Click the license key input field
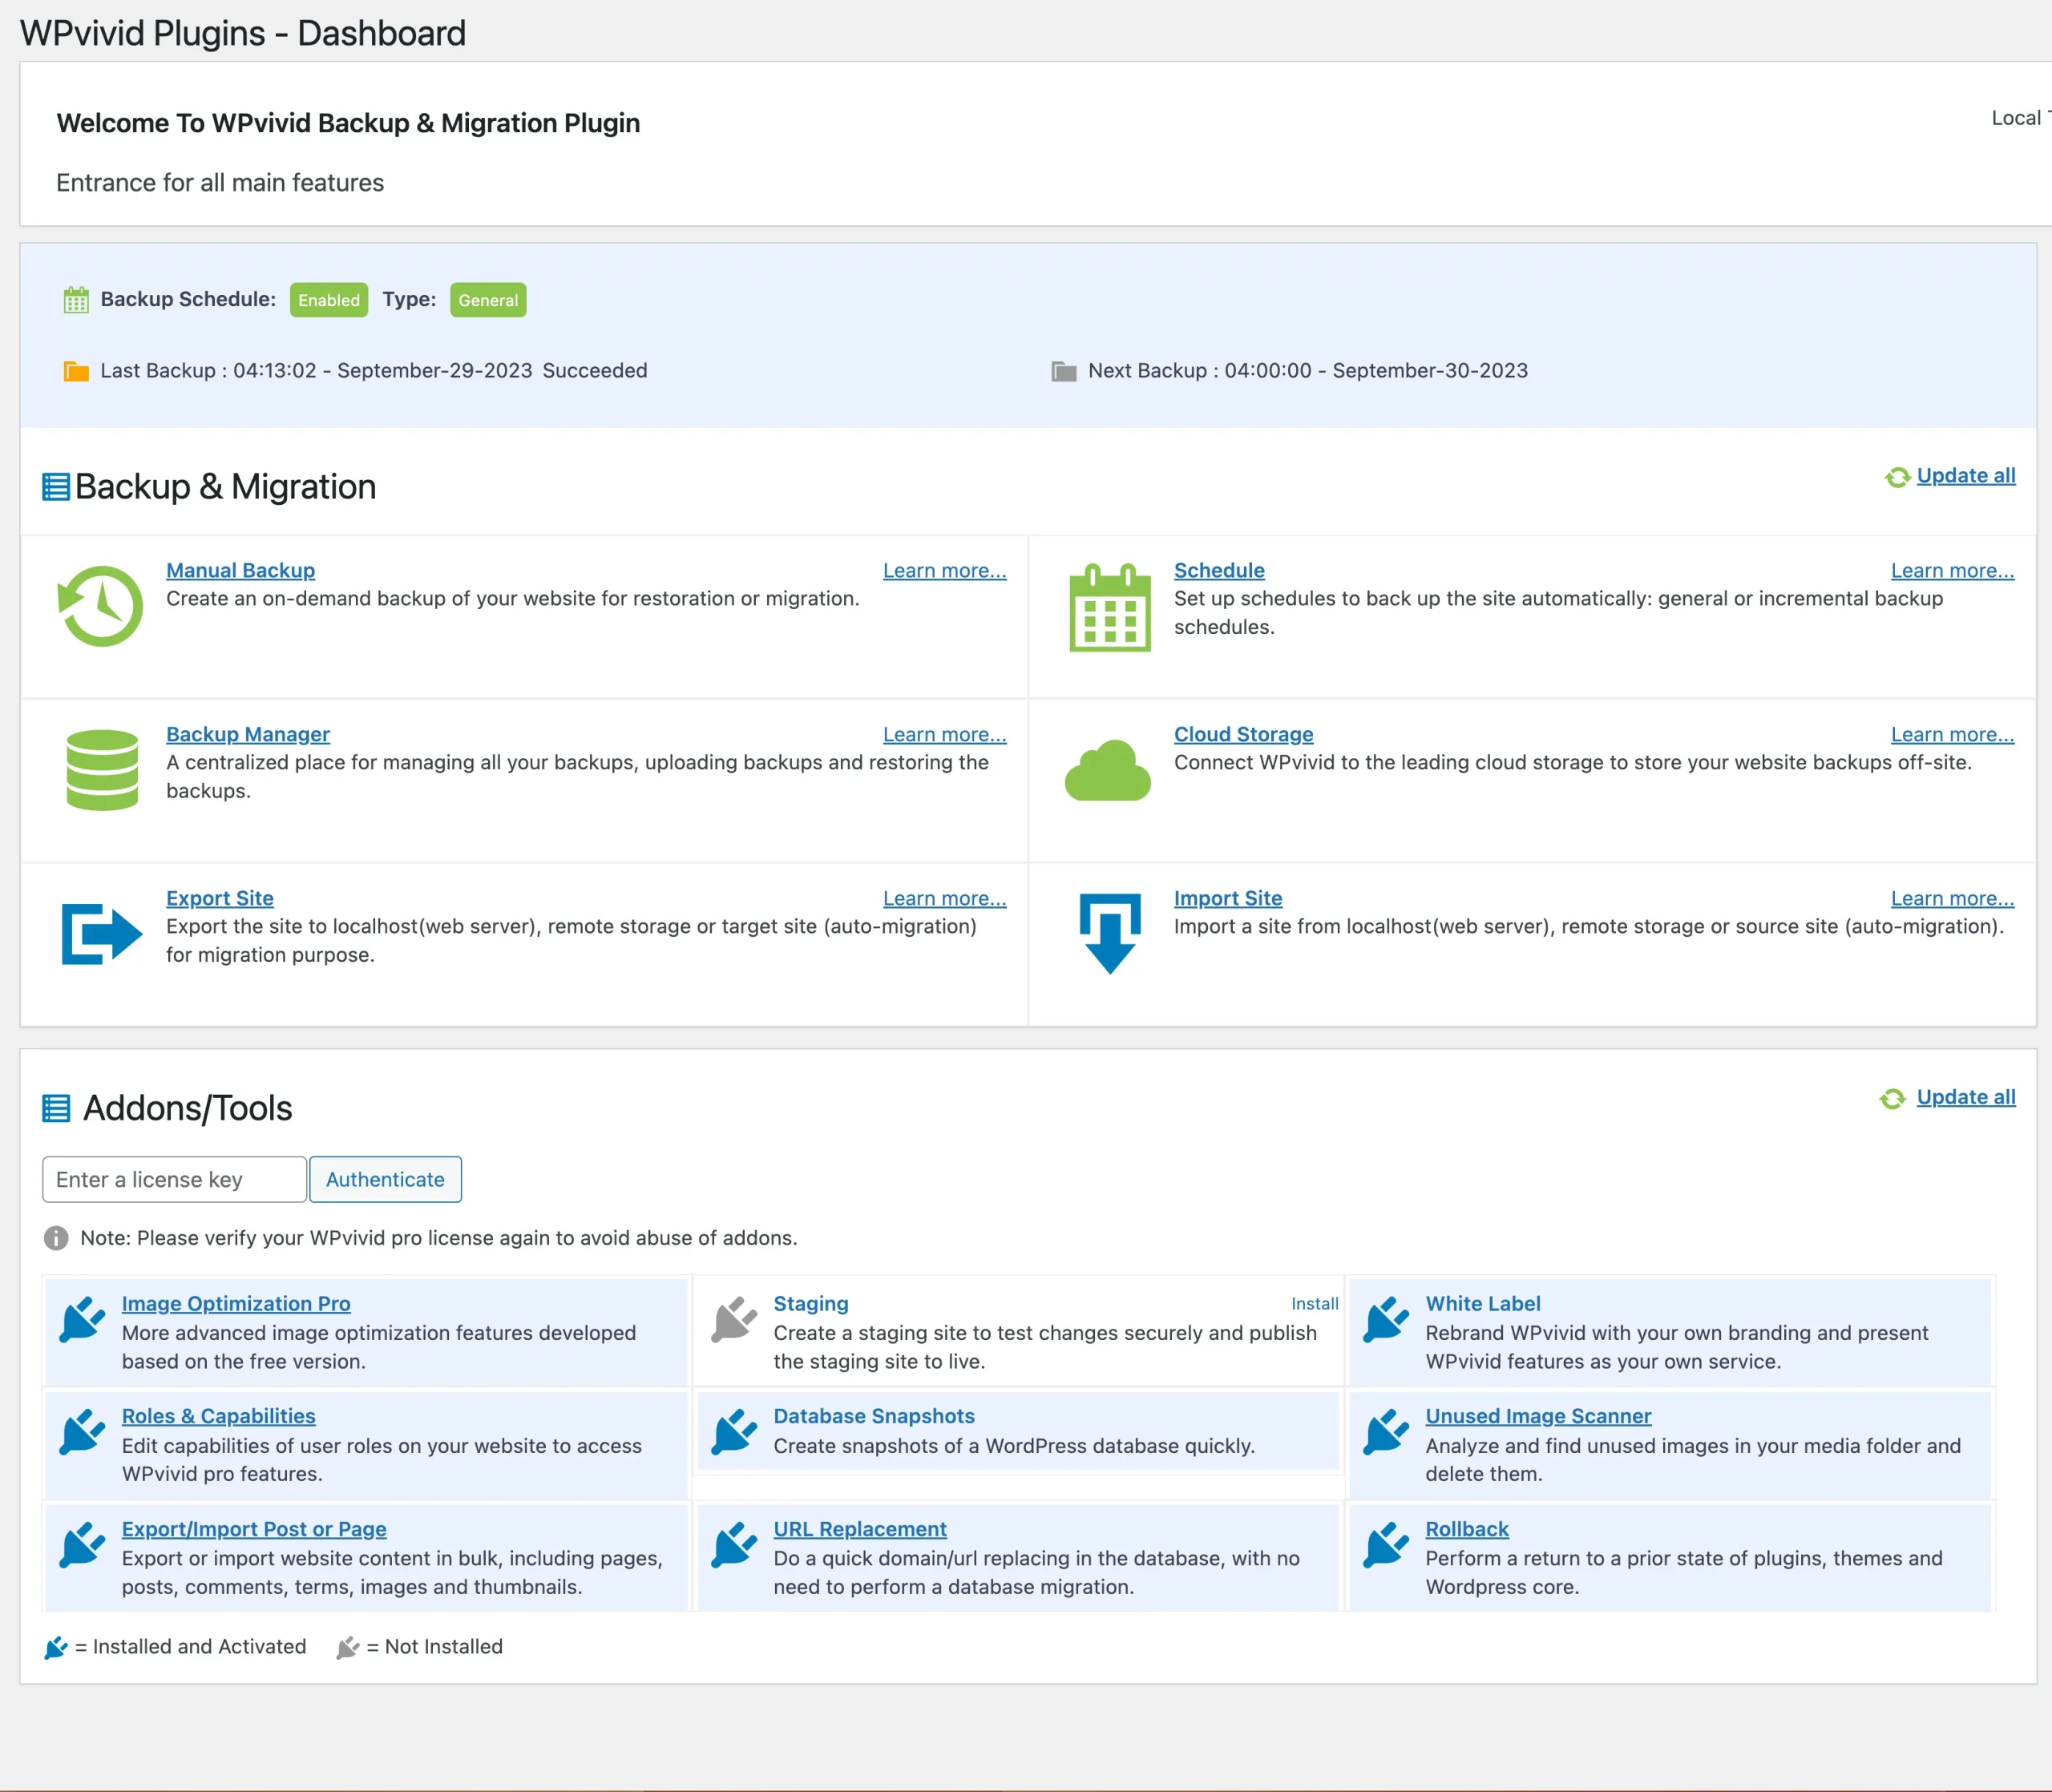Viewport: 2052px width, 1792px height. tap(173, 1179)
